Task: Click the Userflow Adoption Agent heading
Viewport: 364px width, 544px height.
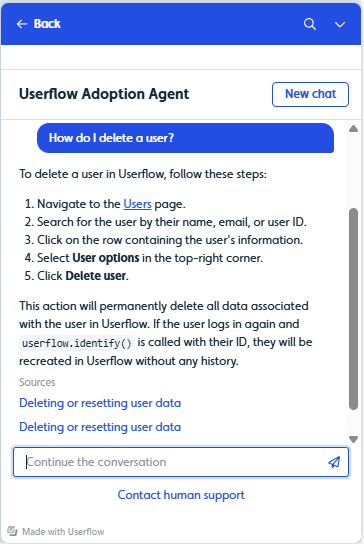Action: point(104,94)
